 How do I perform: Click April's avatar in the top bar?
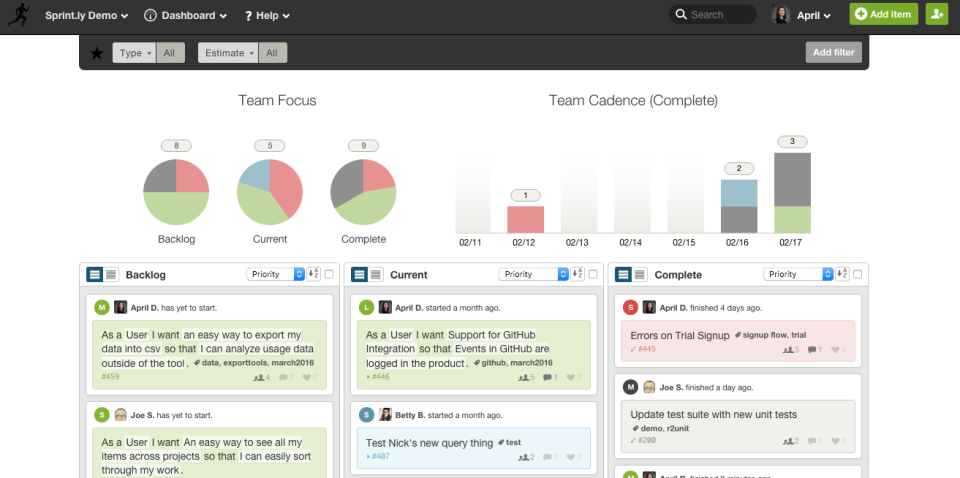[x=781, y=15]
